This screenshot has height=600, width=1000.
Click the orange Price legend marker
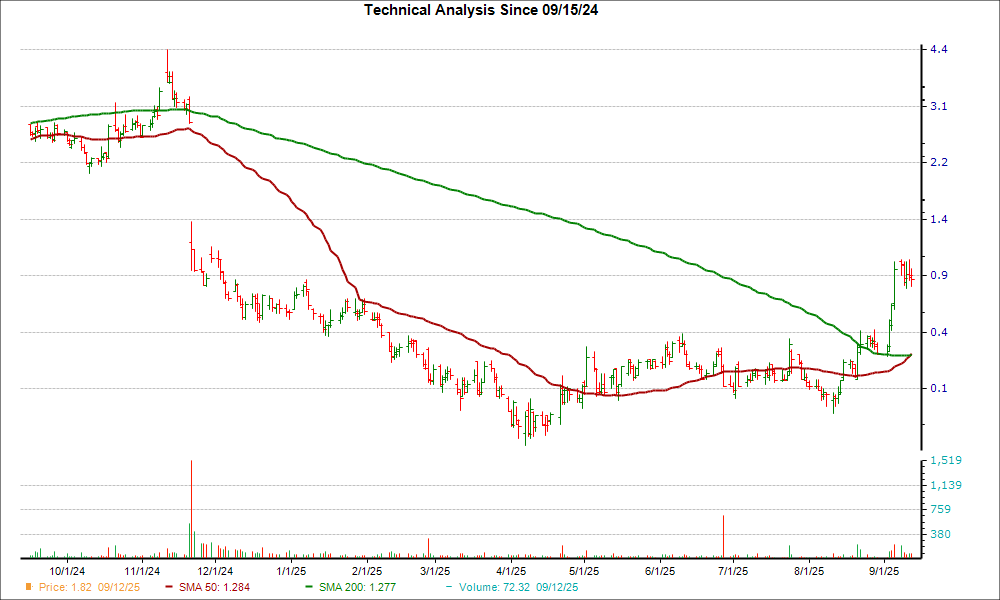point(29,587)
